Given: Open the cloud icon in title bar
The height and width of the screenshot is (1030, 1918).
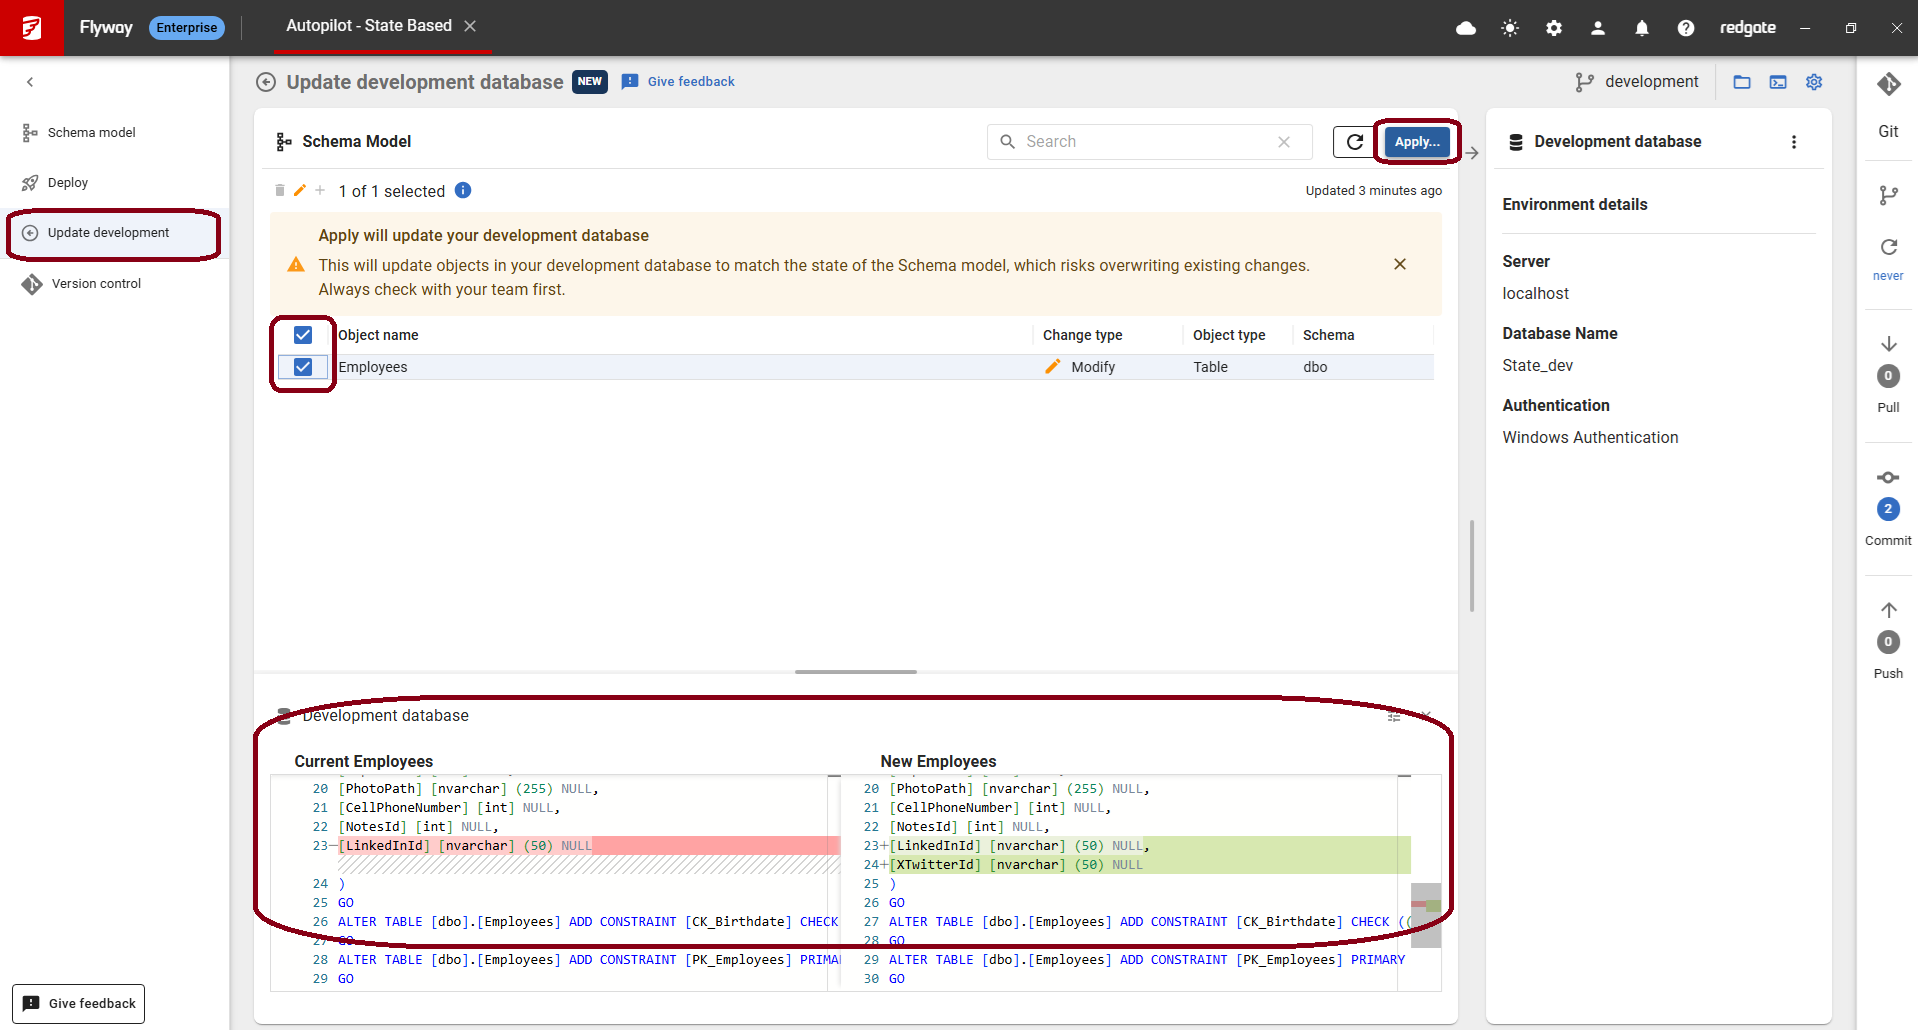Looking at the screenshot, I should click(x=1466, y=28).
